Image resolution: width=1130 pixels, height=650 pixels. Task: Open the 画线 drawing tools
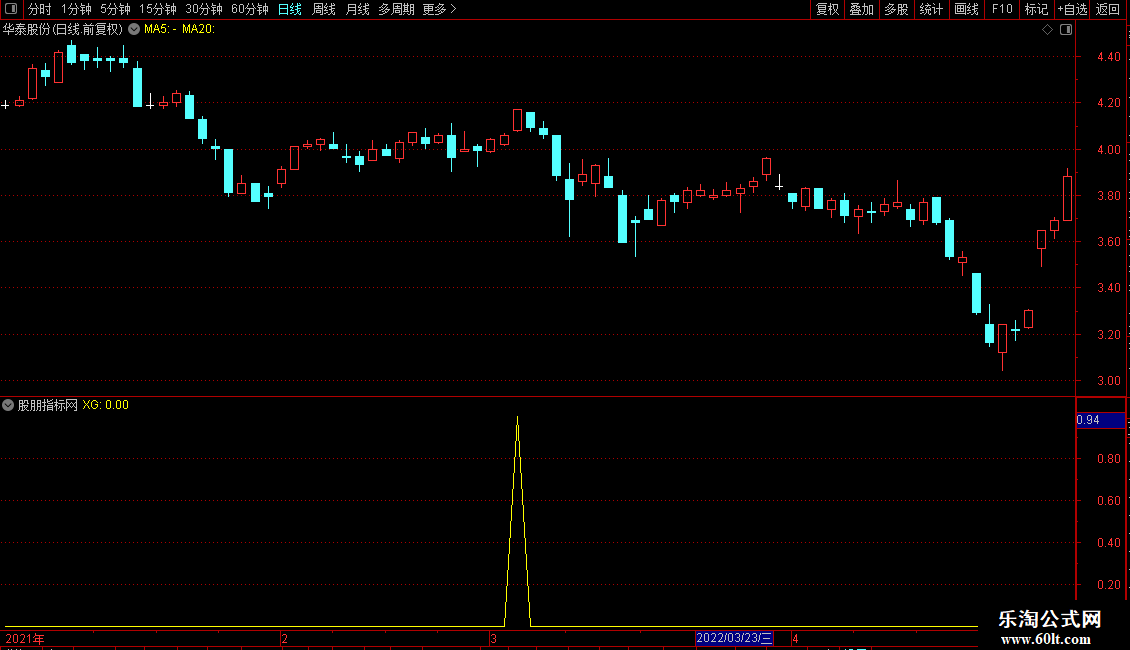(x=966, y=9)
